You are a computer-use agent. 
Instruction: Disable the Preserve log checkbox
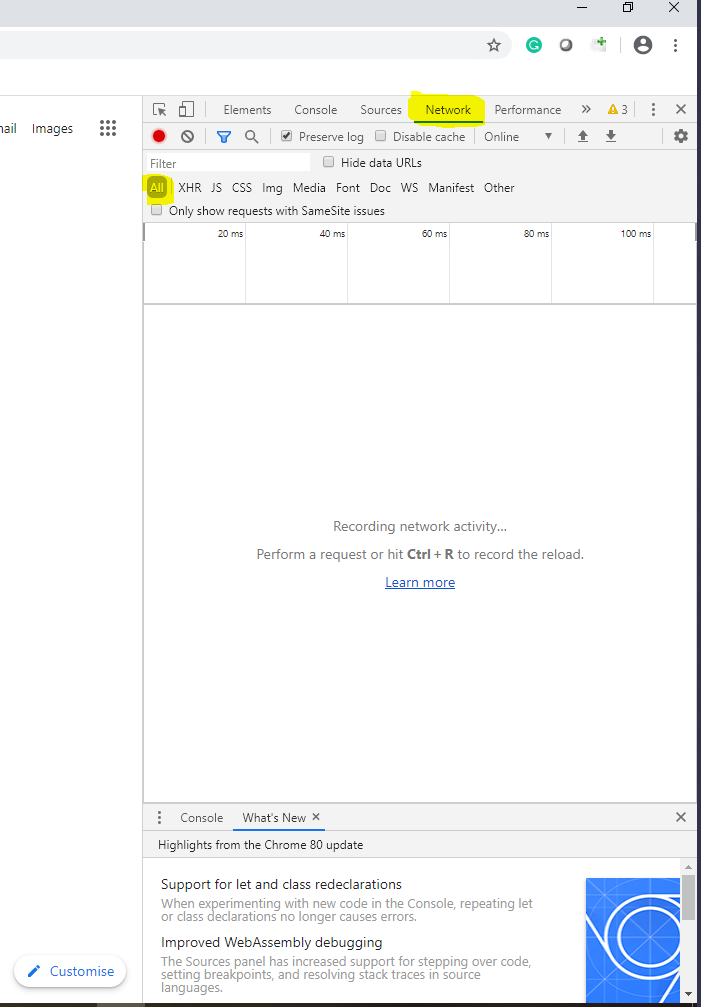(287, 136)
